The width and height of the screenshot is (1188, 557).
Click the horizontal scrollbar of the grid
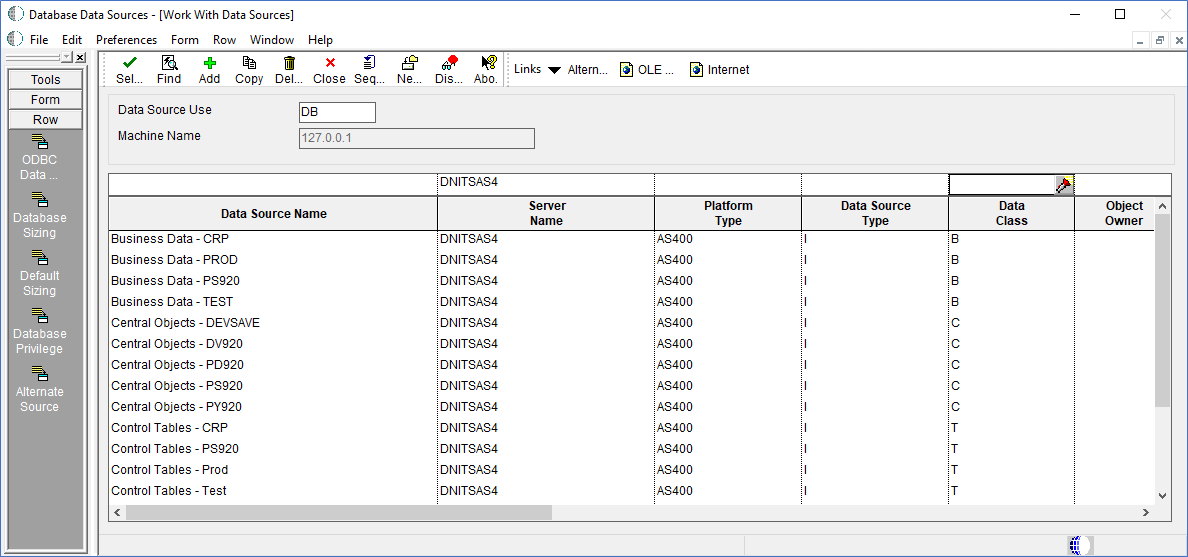coord(338,512)
